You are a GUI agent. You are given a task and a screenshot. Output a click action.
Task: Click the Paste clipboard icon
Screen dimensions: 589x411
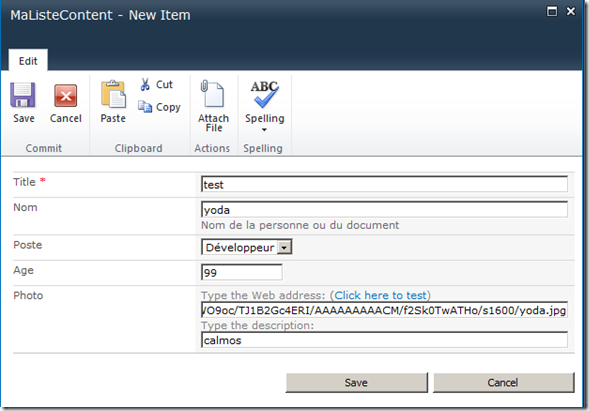(x=113, y=94)
